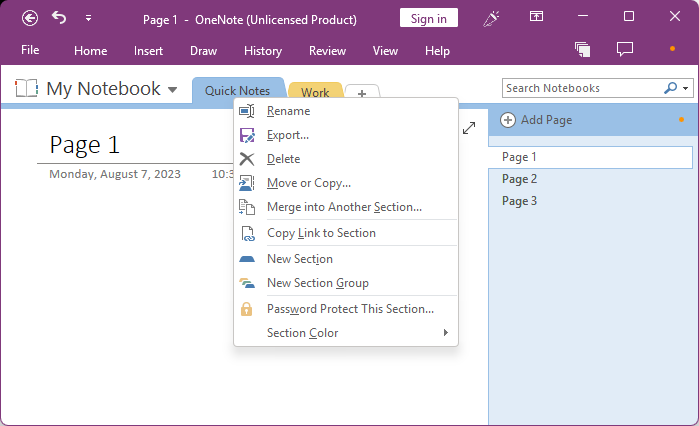Viewport: 699px width, 426px height.
Task: Click the Section Color submenu arrow
Action: 445,332
